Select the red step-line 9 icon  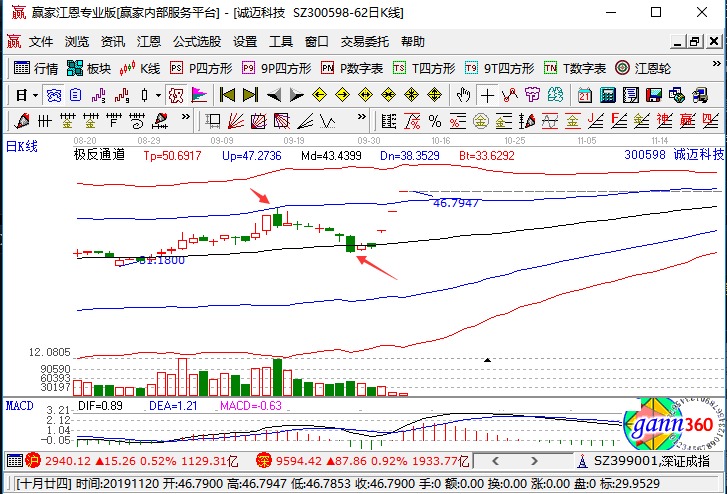tap(121, 96)
